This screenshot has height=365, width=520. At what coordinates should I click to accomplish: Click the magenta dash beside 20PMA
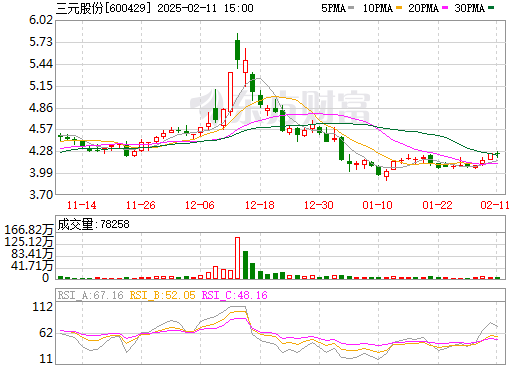click(445, 7)
